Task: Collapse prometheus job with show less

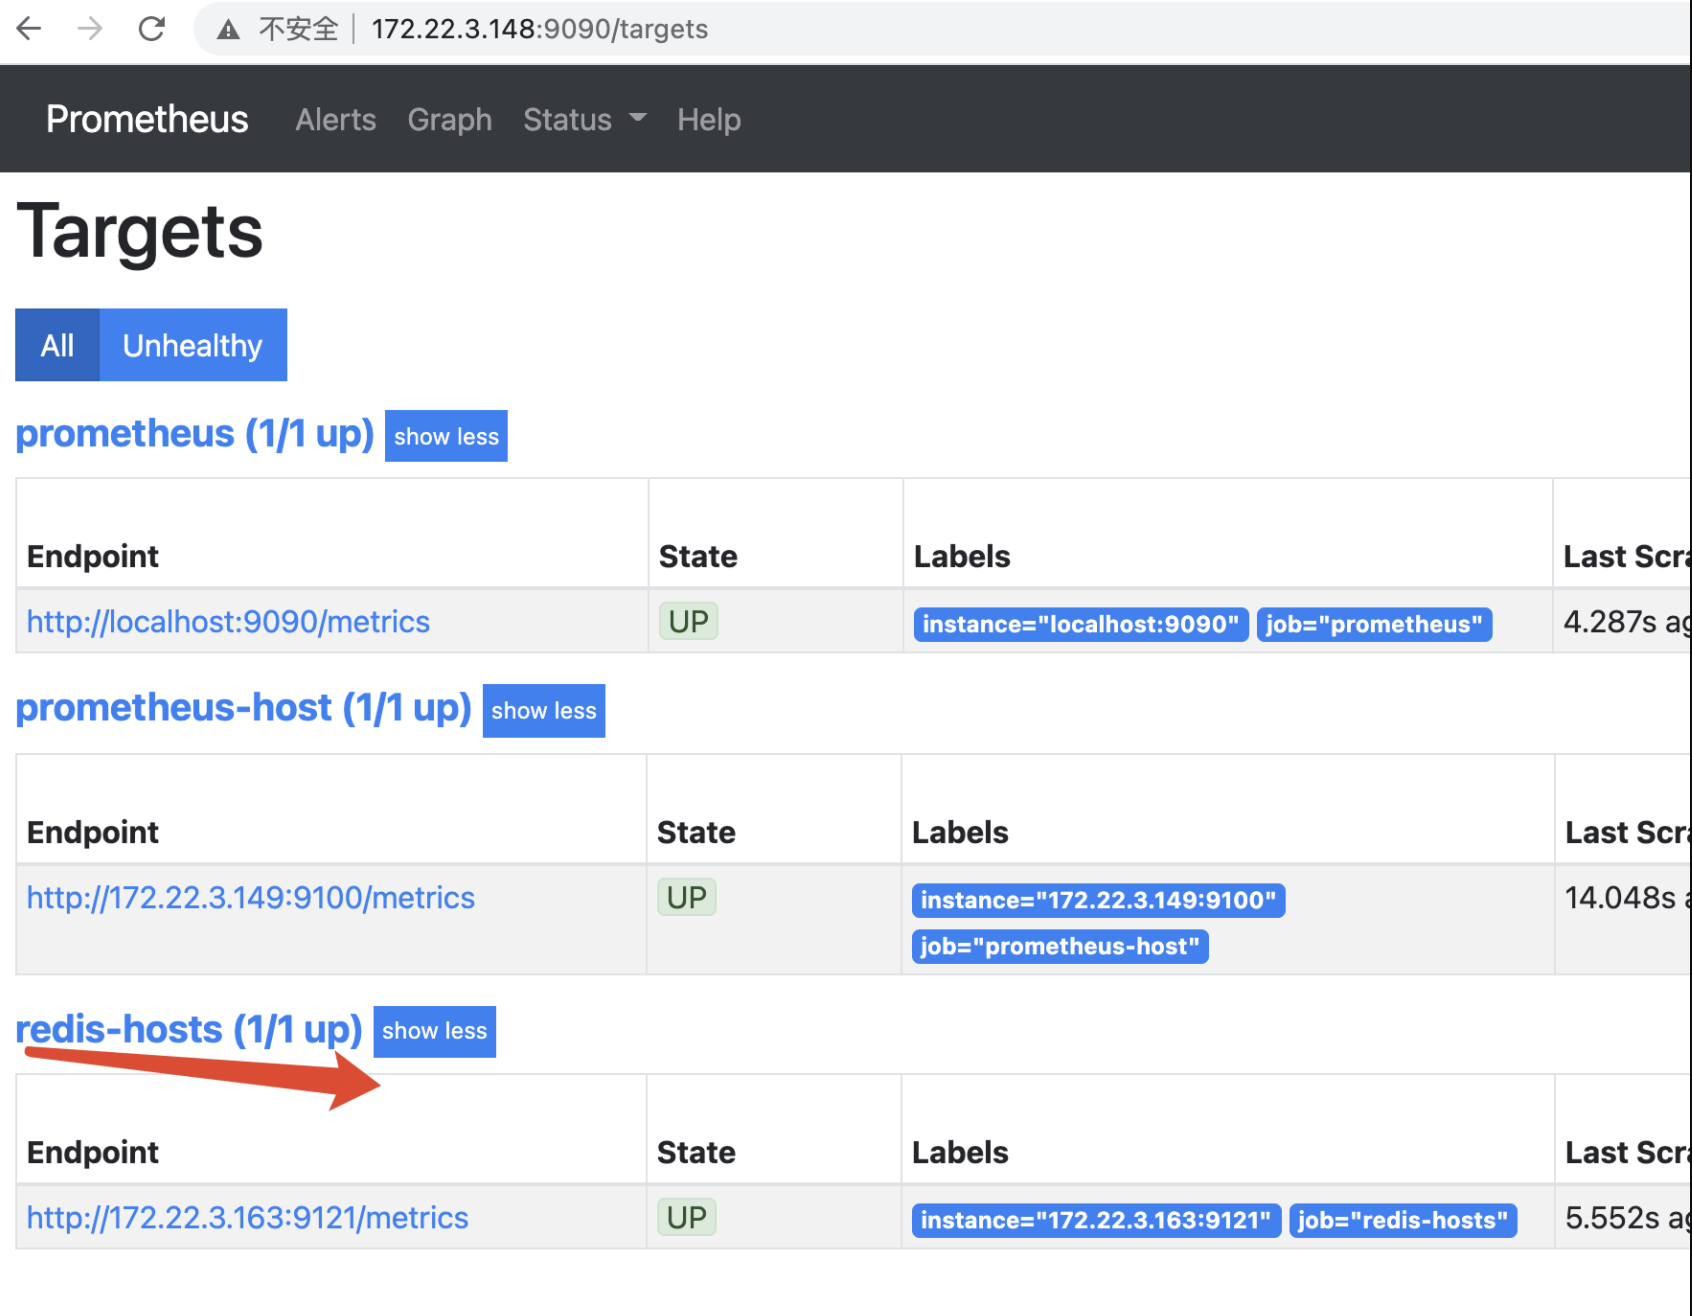Action: click(x=446, y=436)
